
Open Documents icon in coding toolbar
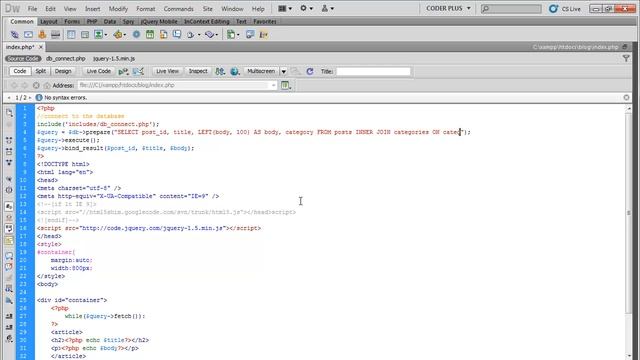9,113
